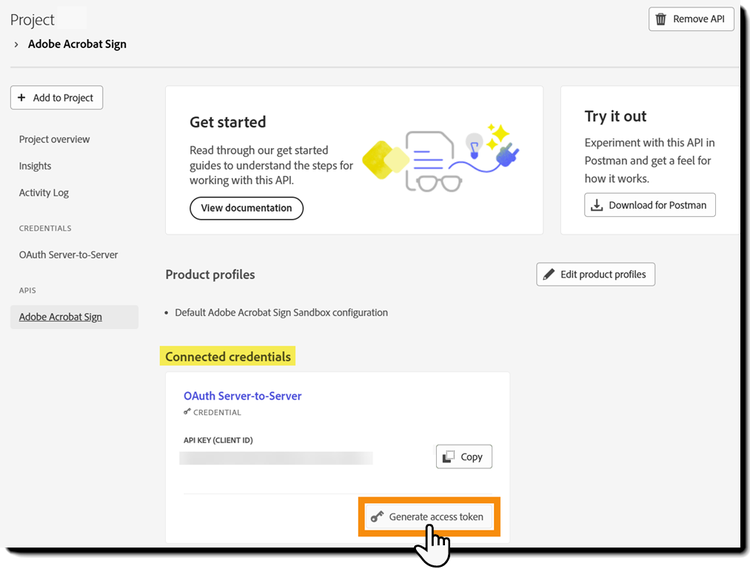Click the Adobe Acrobat Sign title
The width and height of the screenshot is (750, 569).
point(77,44)
